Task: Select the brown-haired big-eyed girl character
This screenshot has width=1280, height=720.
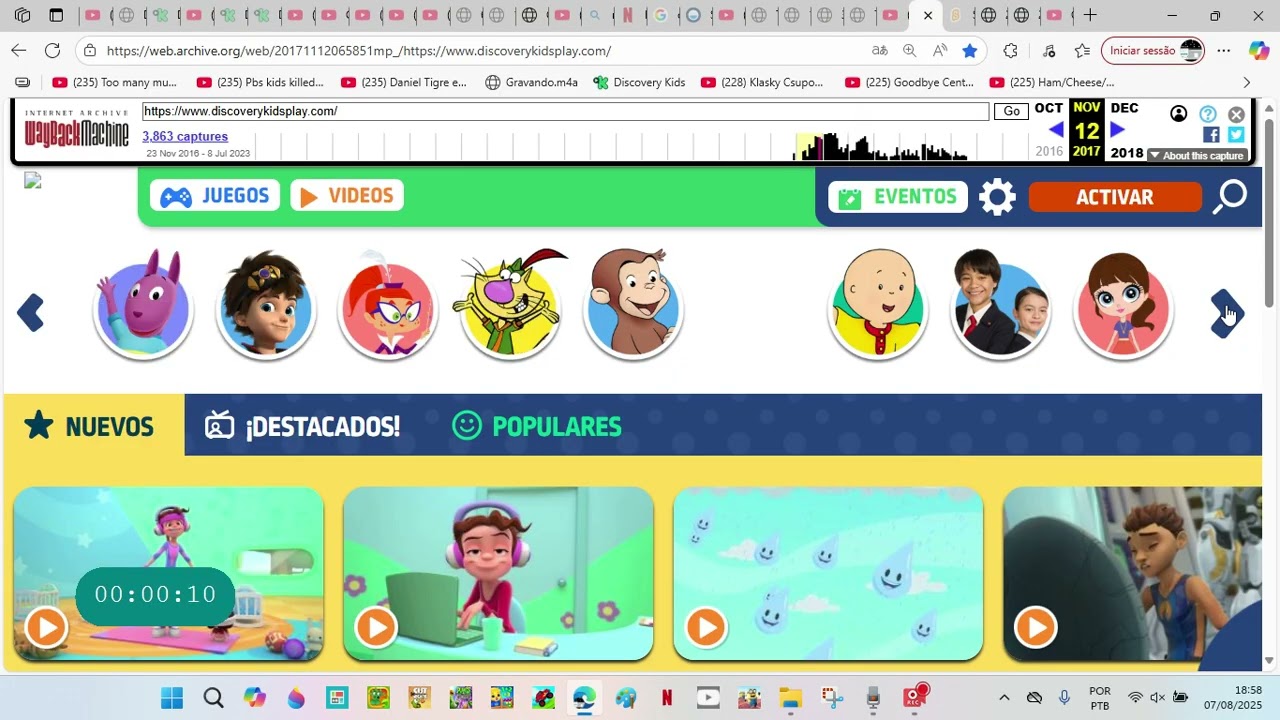Action: pyautogui.click(x=1123, y=305)
